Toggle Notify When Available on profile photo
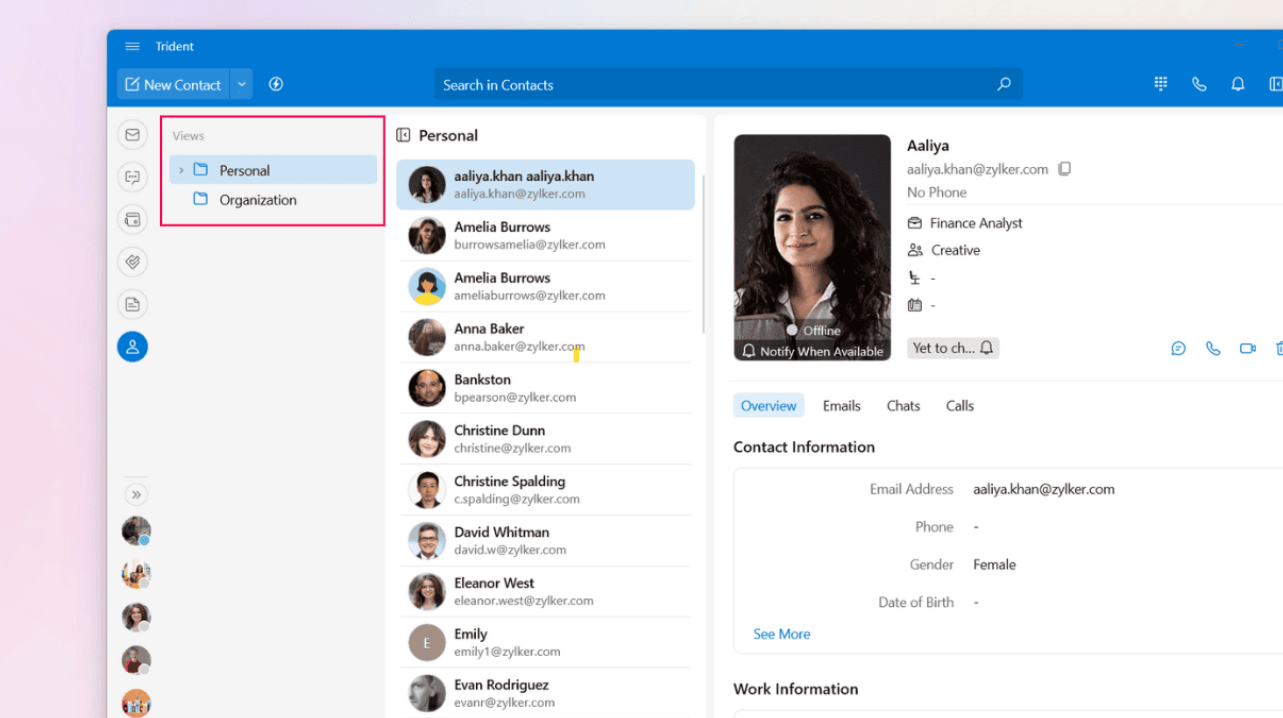This screenshot has width=1283, height=718. (812, 351)
